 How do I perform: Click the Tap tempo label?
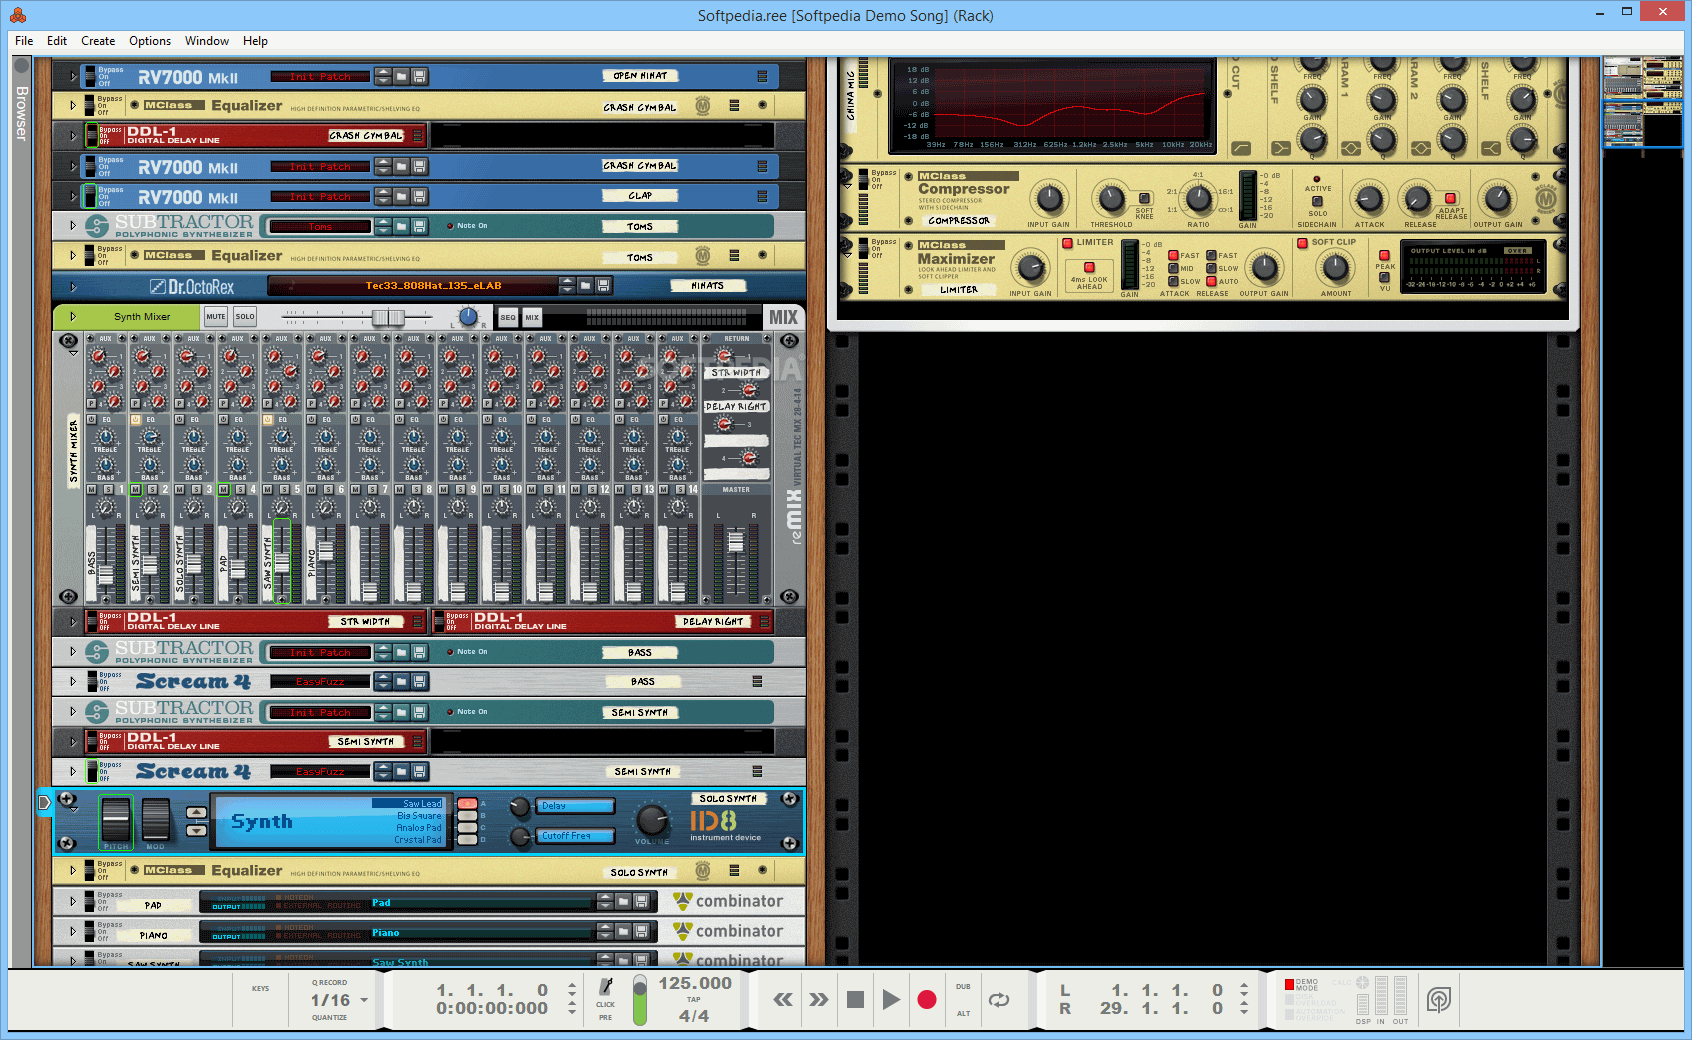pyautogui.click(x=694, y=1000)
